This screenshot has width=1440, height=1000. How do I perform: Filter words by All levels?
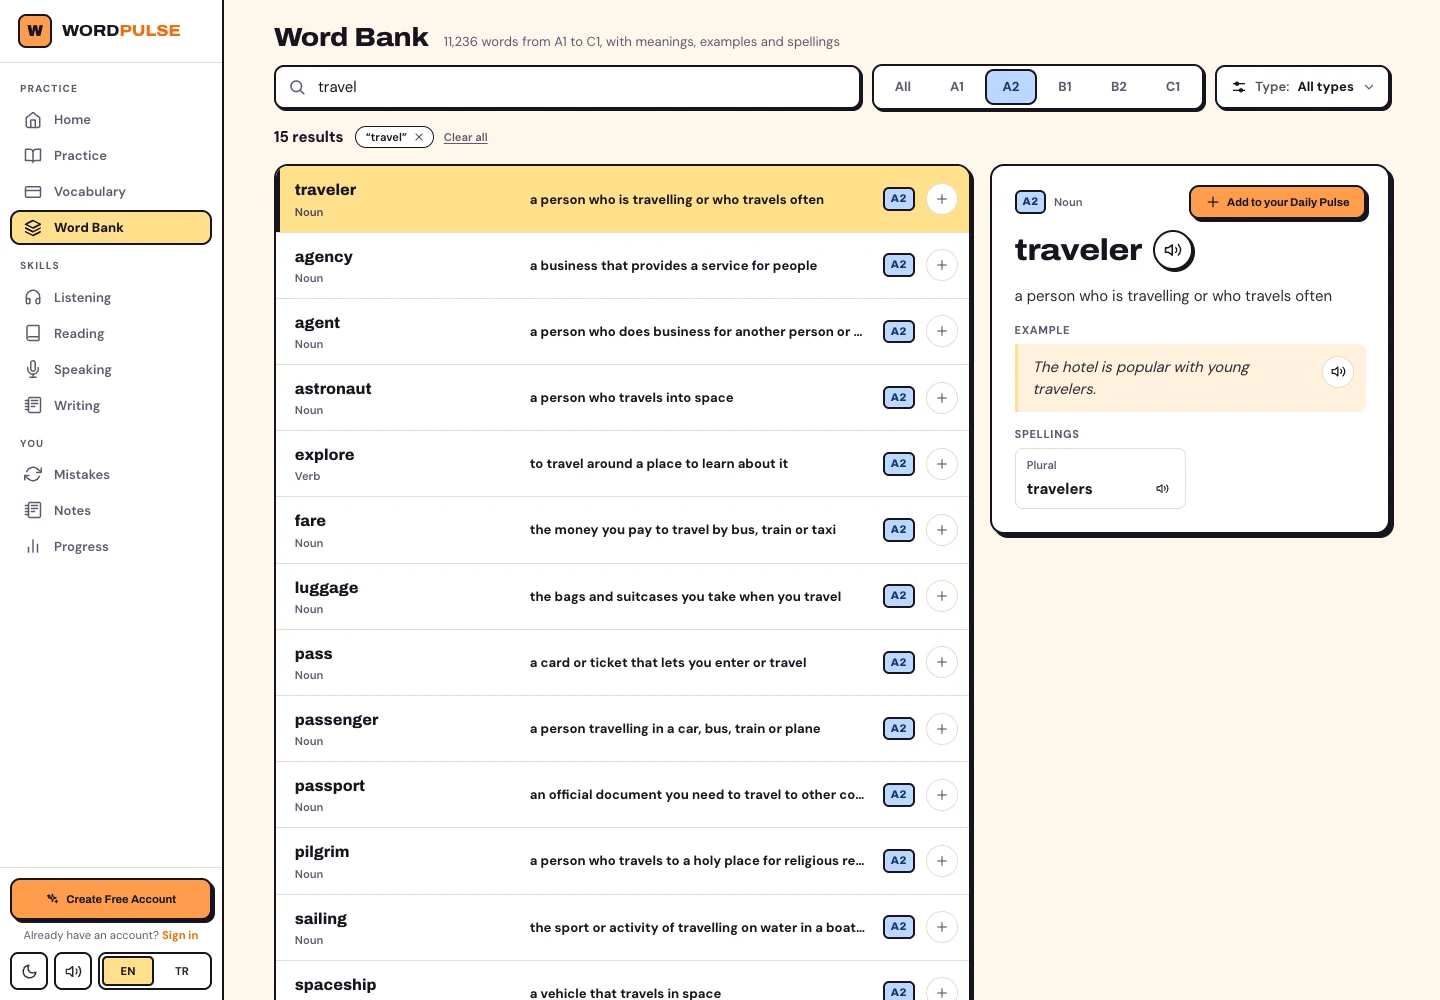[x=903, y=87]
